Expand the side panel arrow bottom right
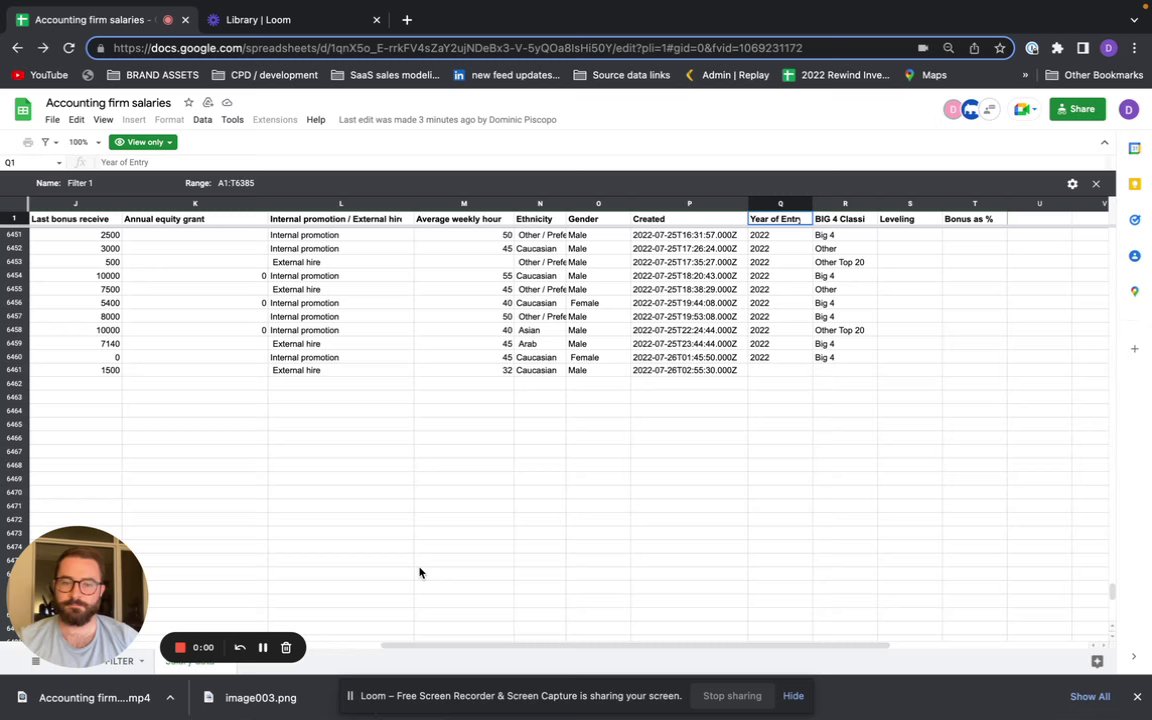1152x720 pixels. (x=1134, y=656)
